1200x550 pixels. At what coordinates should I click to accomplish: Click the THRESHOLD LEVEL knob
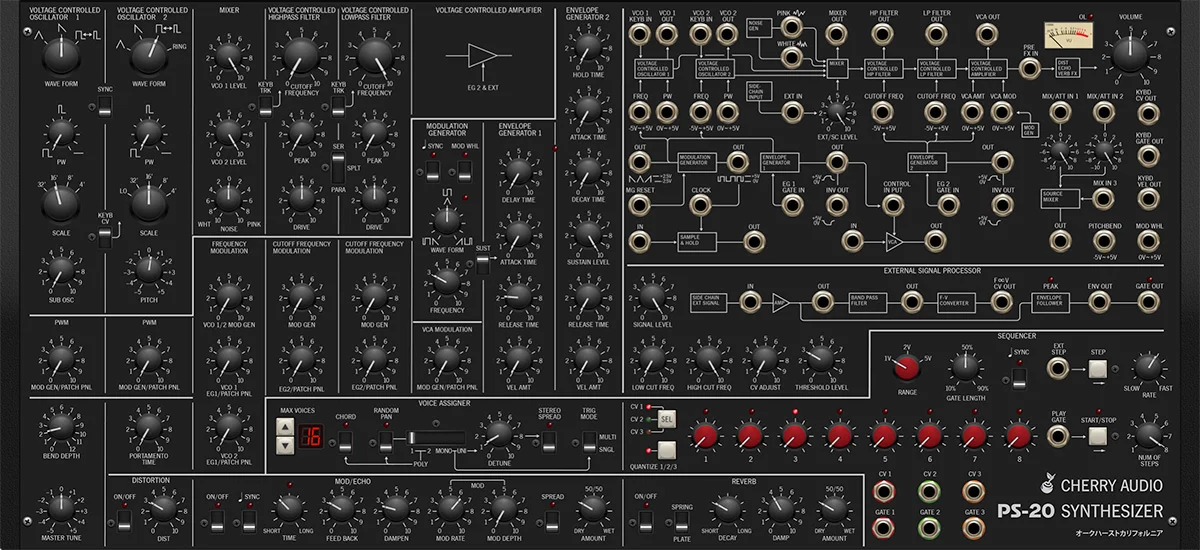point(820,359)
